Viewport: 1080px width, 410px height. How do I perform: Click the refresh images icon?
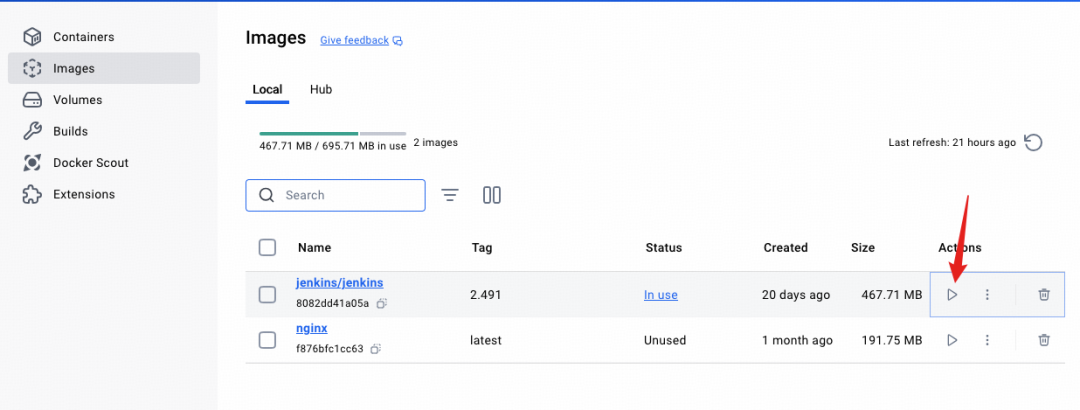(x=1033, y=143)
